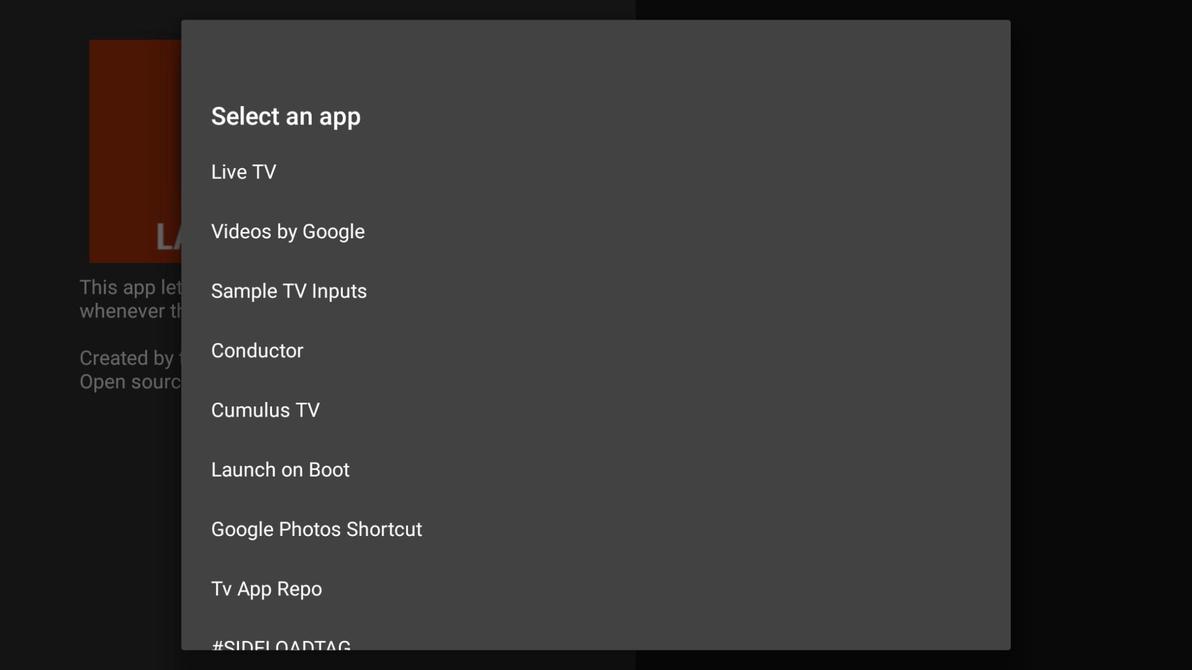This screenshot has width=1192, height=670.
Task: Select "Live TV" from the app list
Action: click(243, 171)
